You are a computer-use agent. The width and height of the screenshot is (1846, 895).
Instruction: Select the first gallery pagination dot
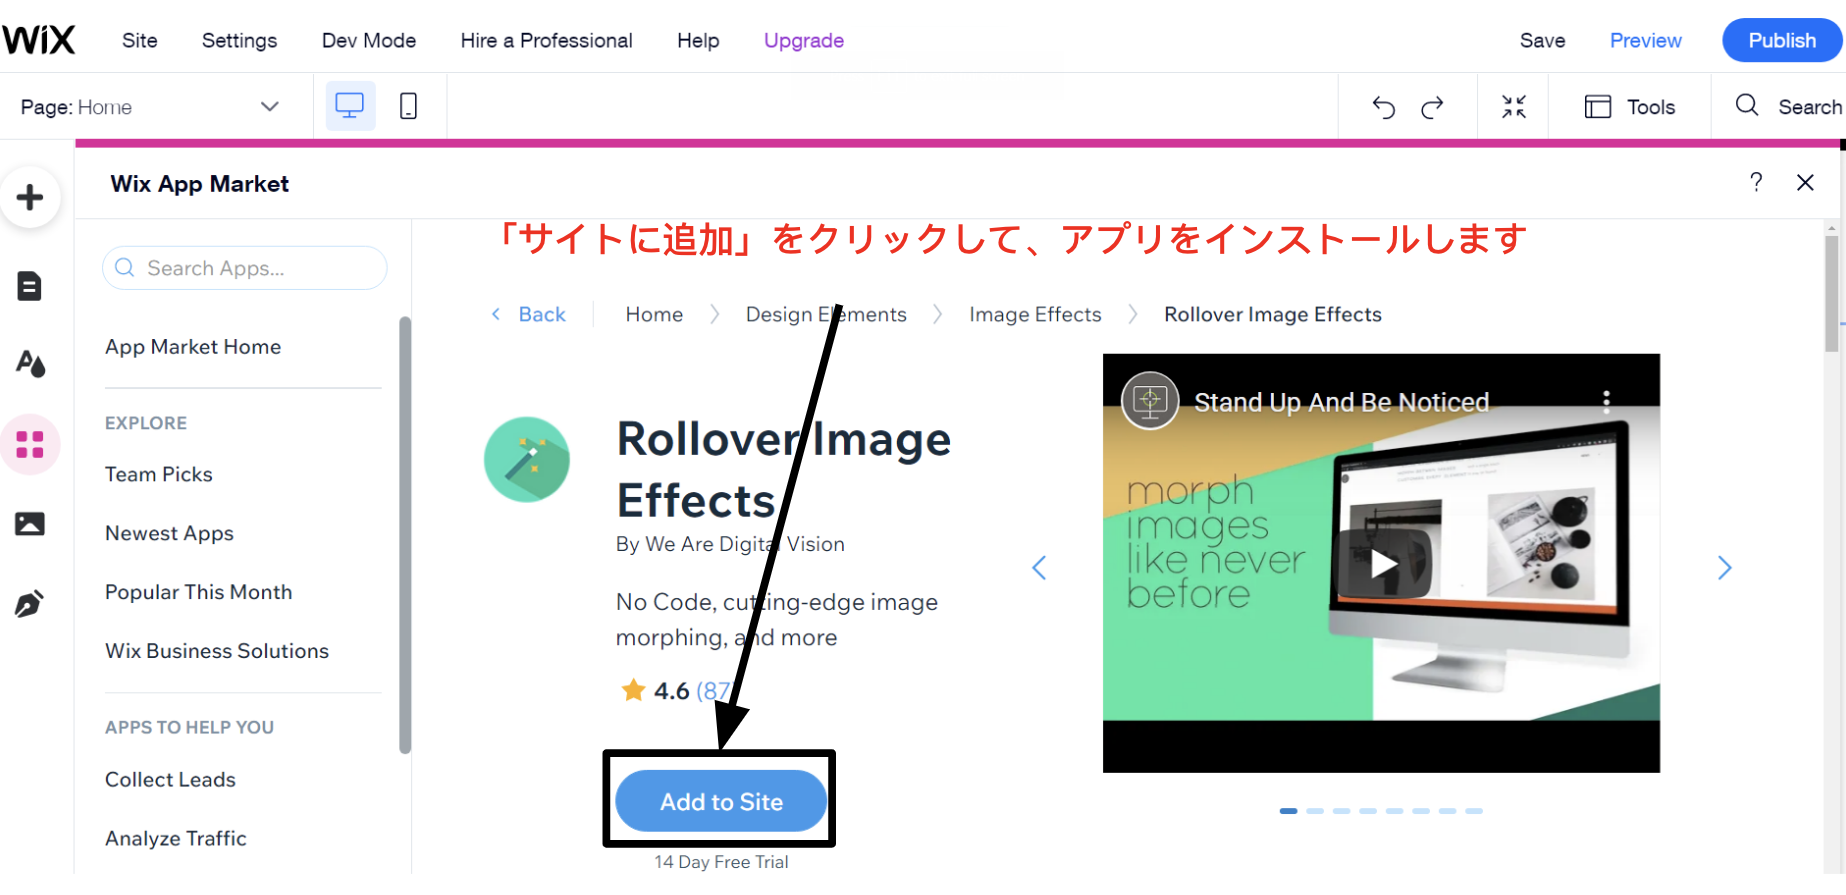[x=1288, y=811]
